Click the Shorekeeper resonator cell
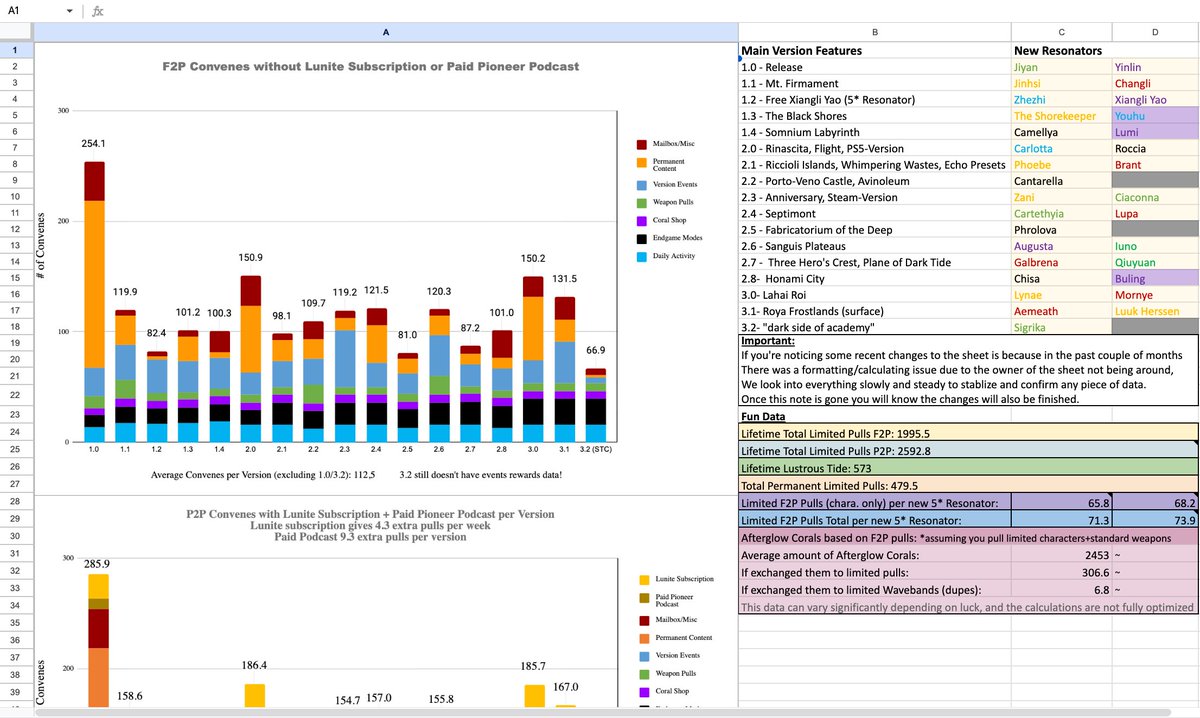This screenshot has width=1200, height=718. [1061, 115]
